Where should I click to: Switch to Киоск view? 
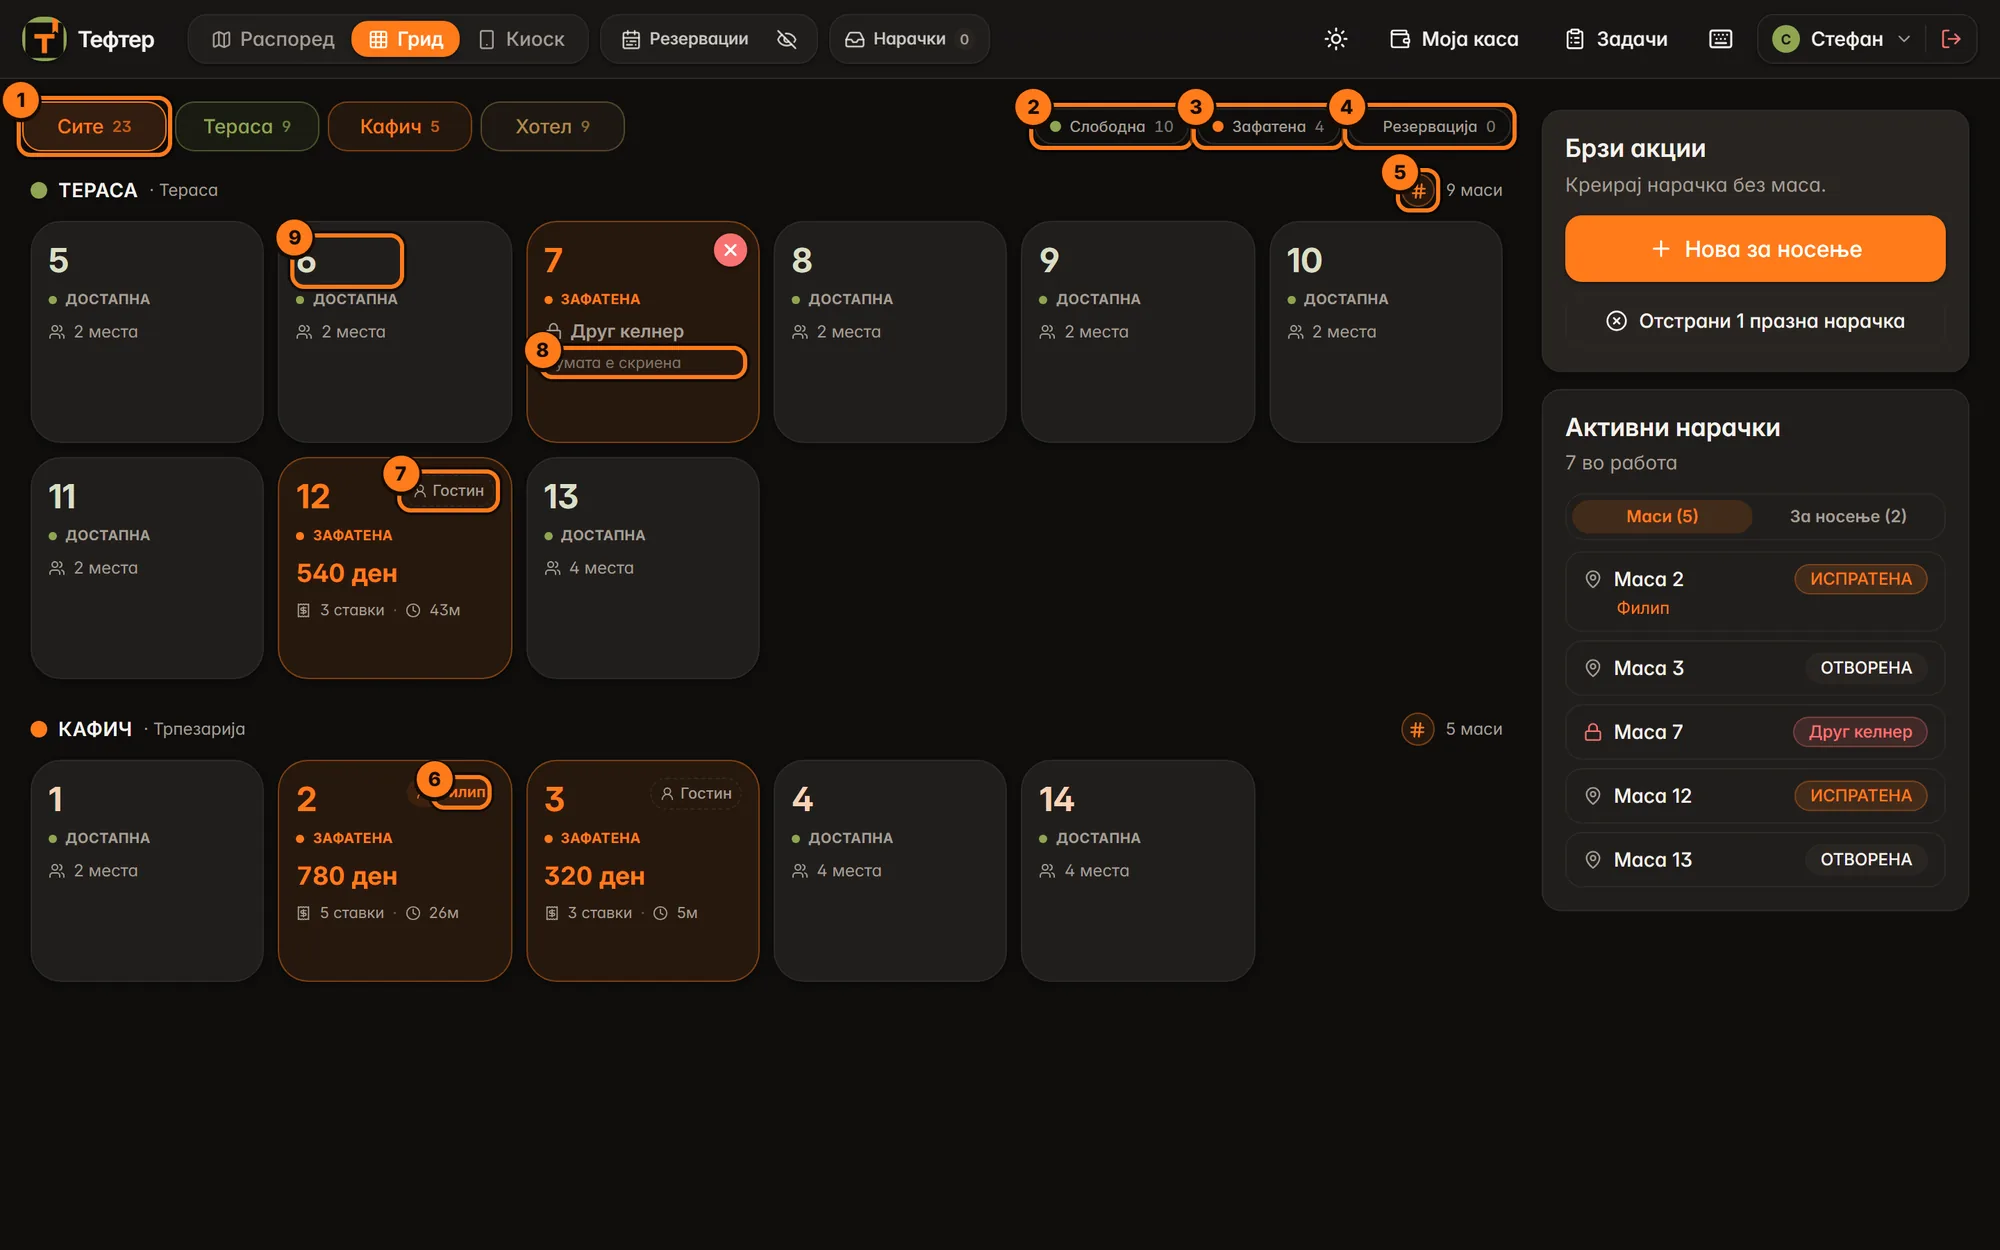521,39
